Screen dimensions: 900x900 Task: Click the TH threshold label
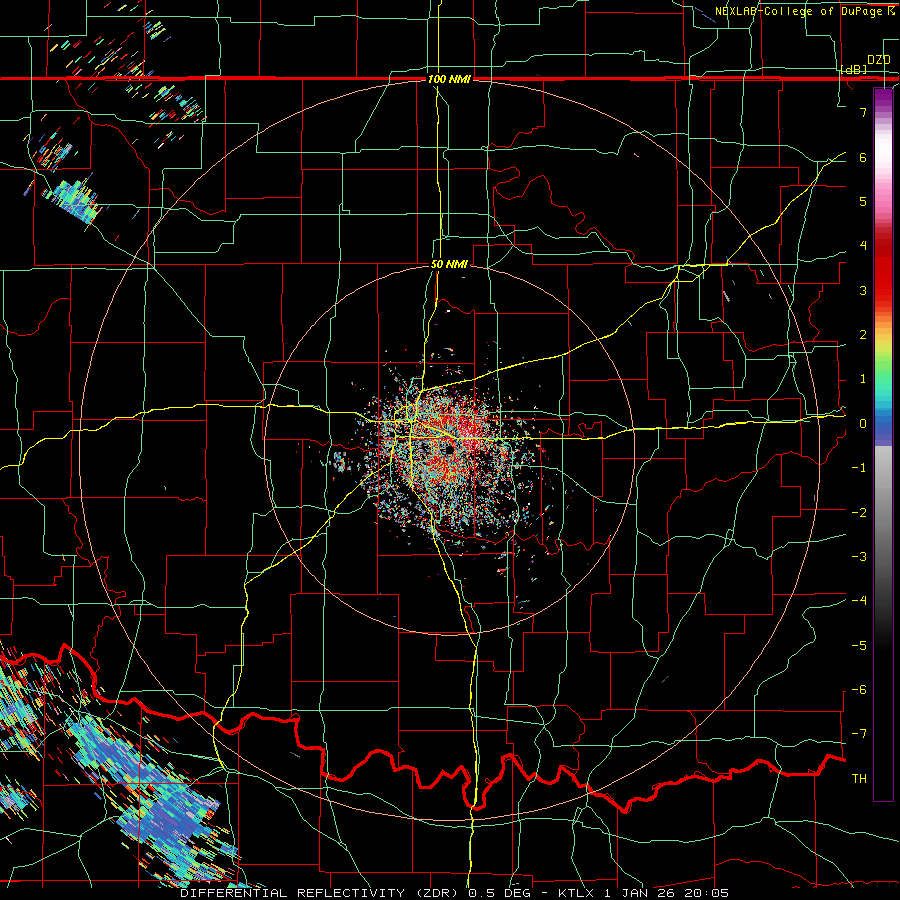[x=859, y=779]
